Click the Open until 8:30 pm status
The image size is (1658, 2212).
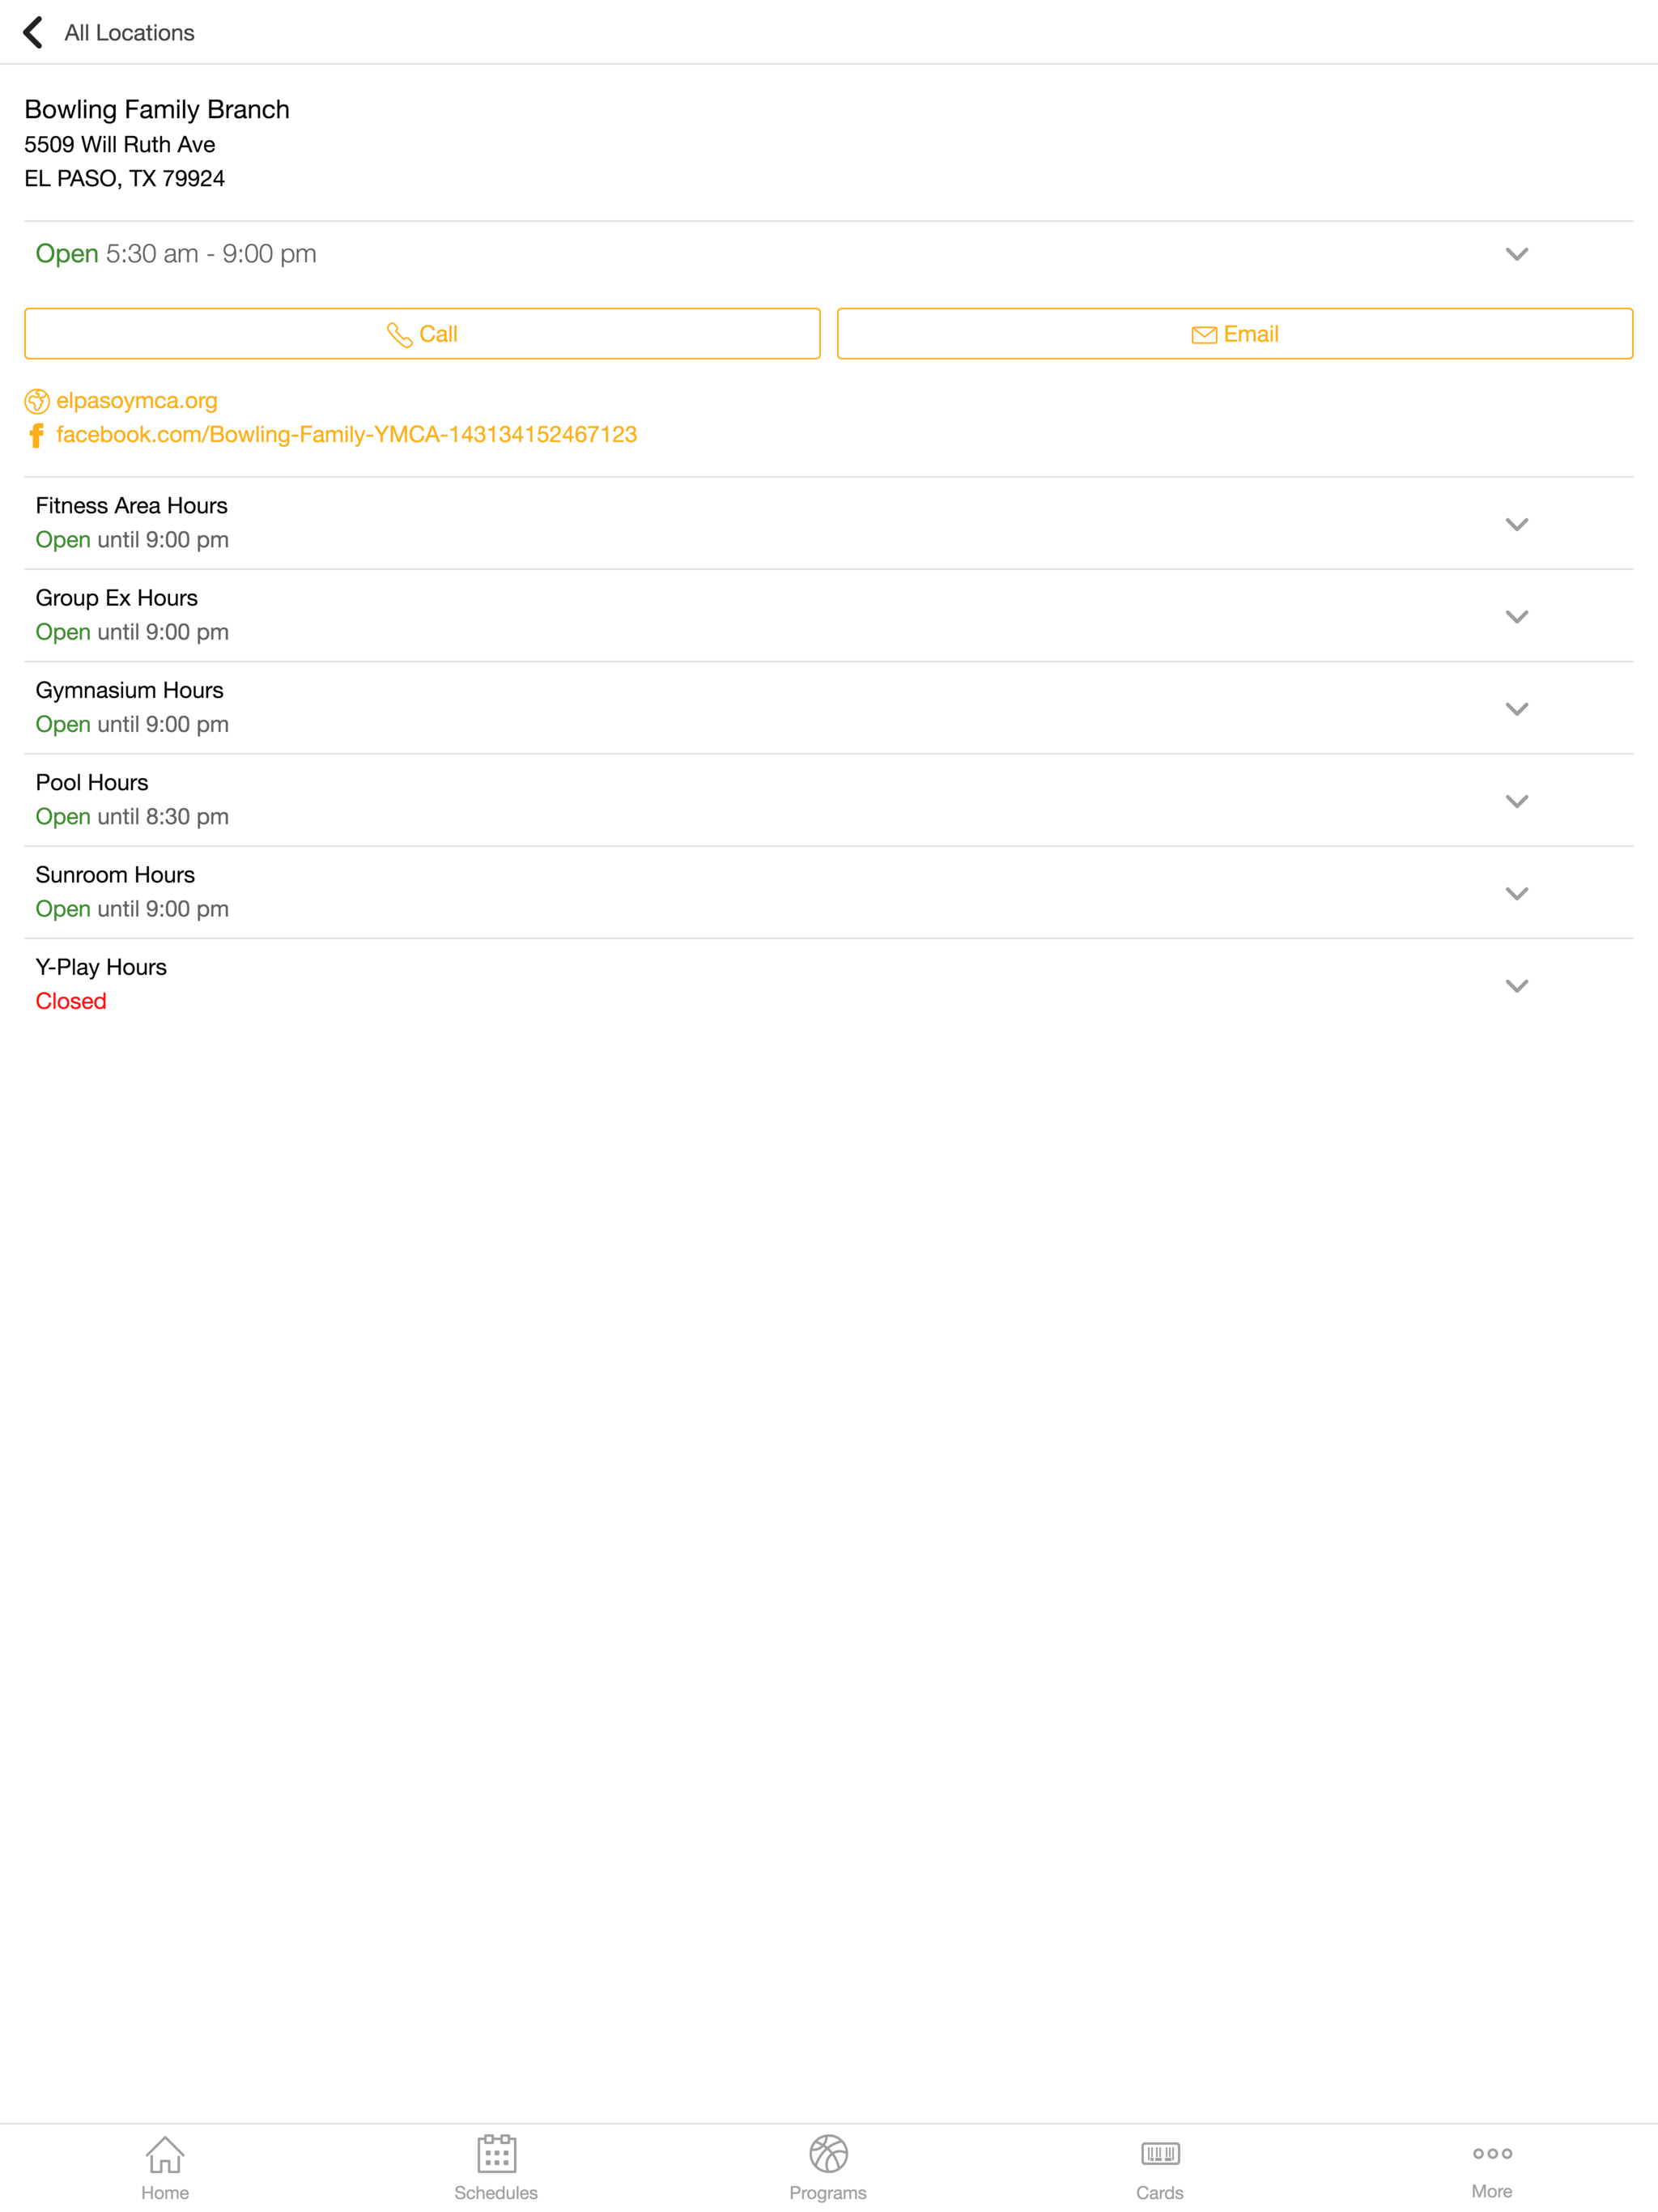point(132,817)
